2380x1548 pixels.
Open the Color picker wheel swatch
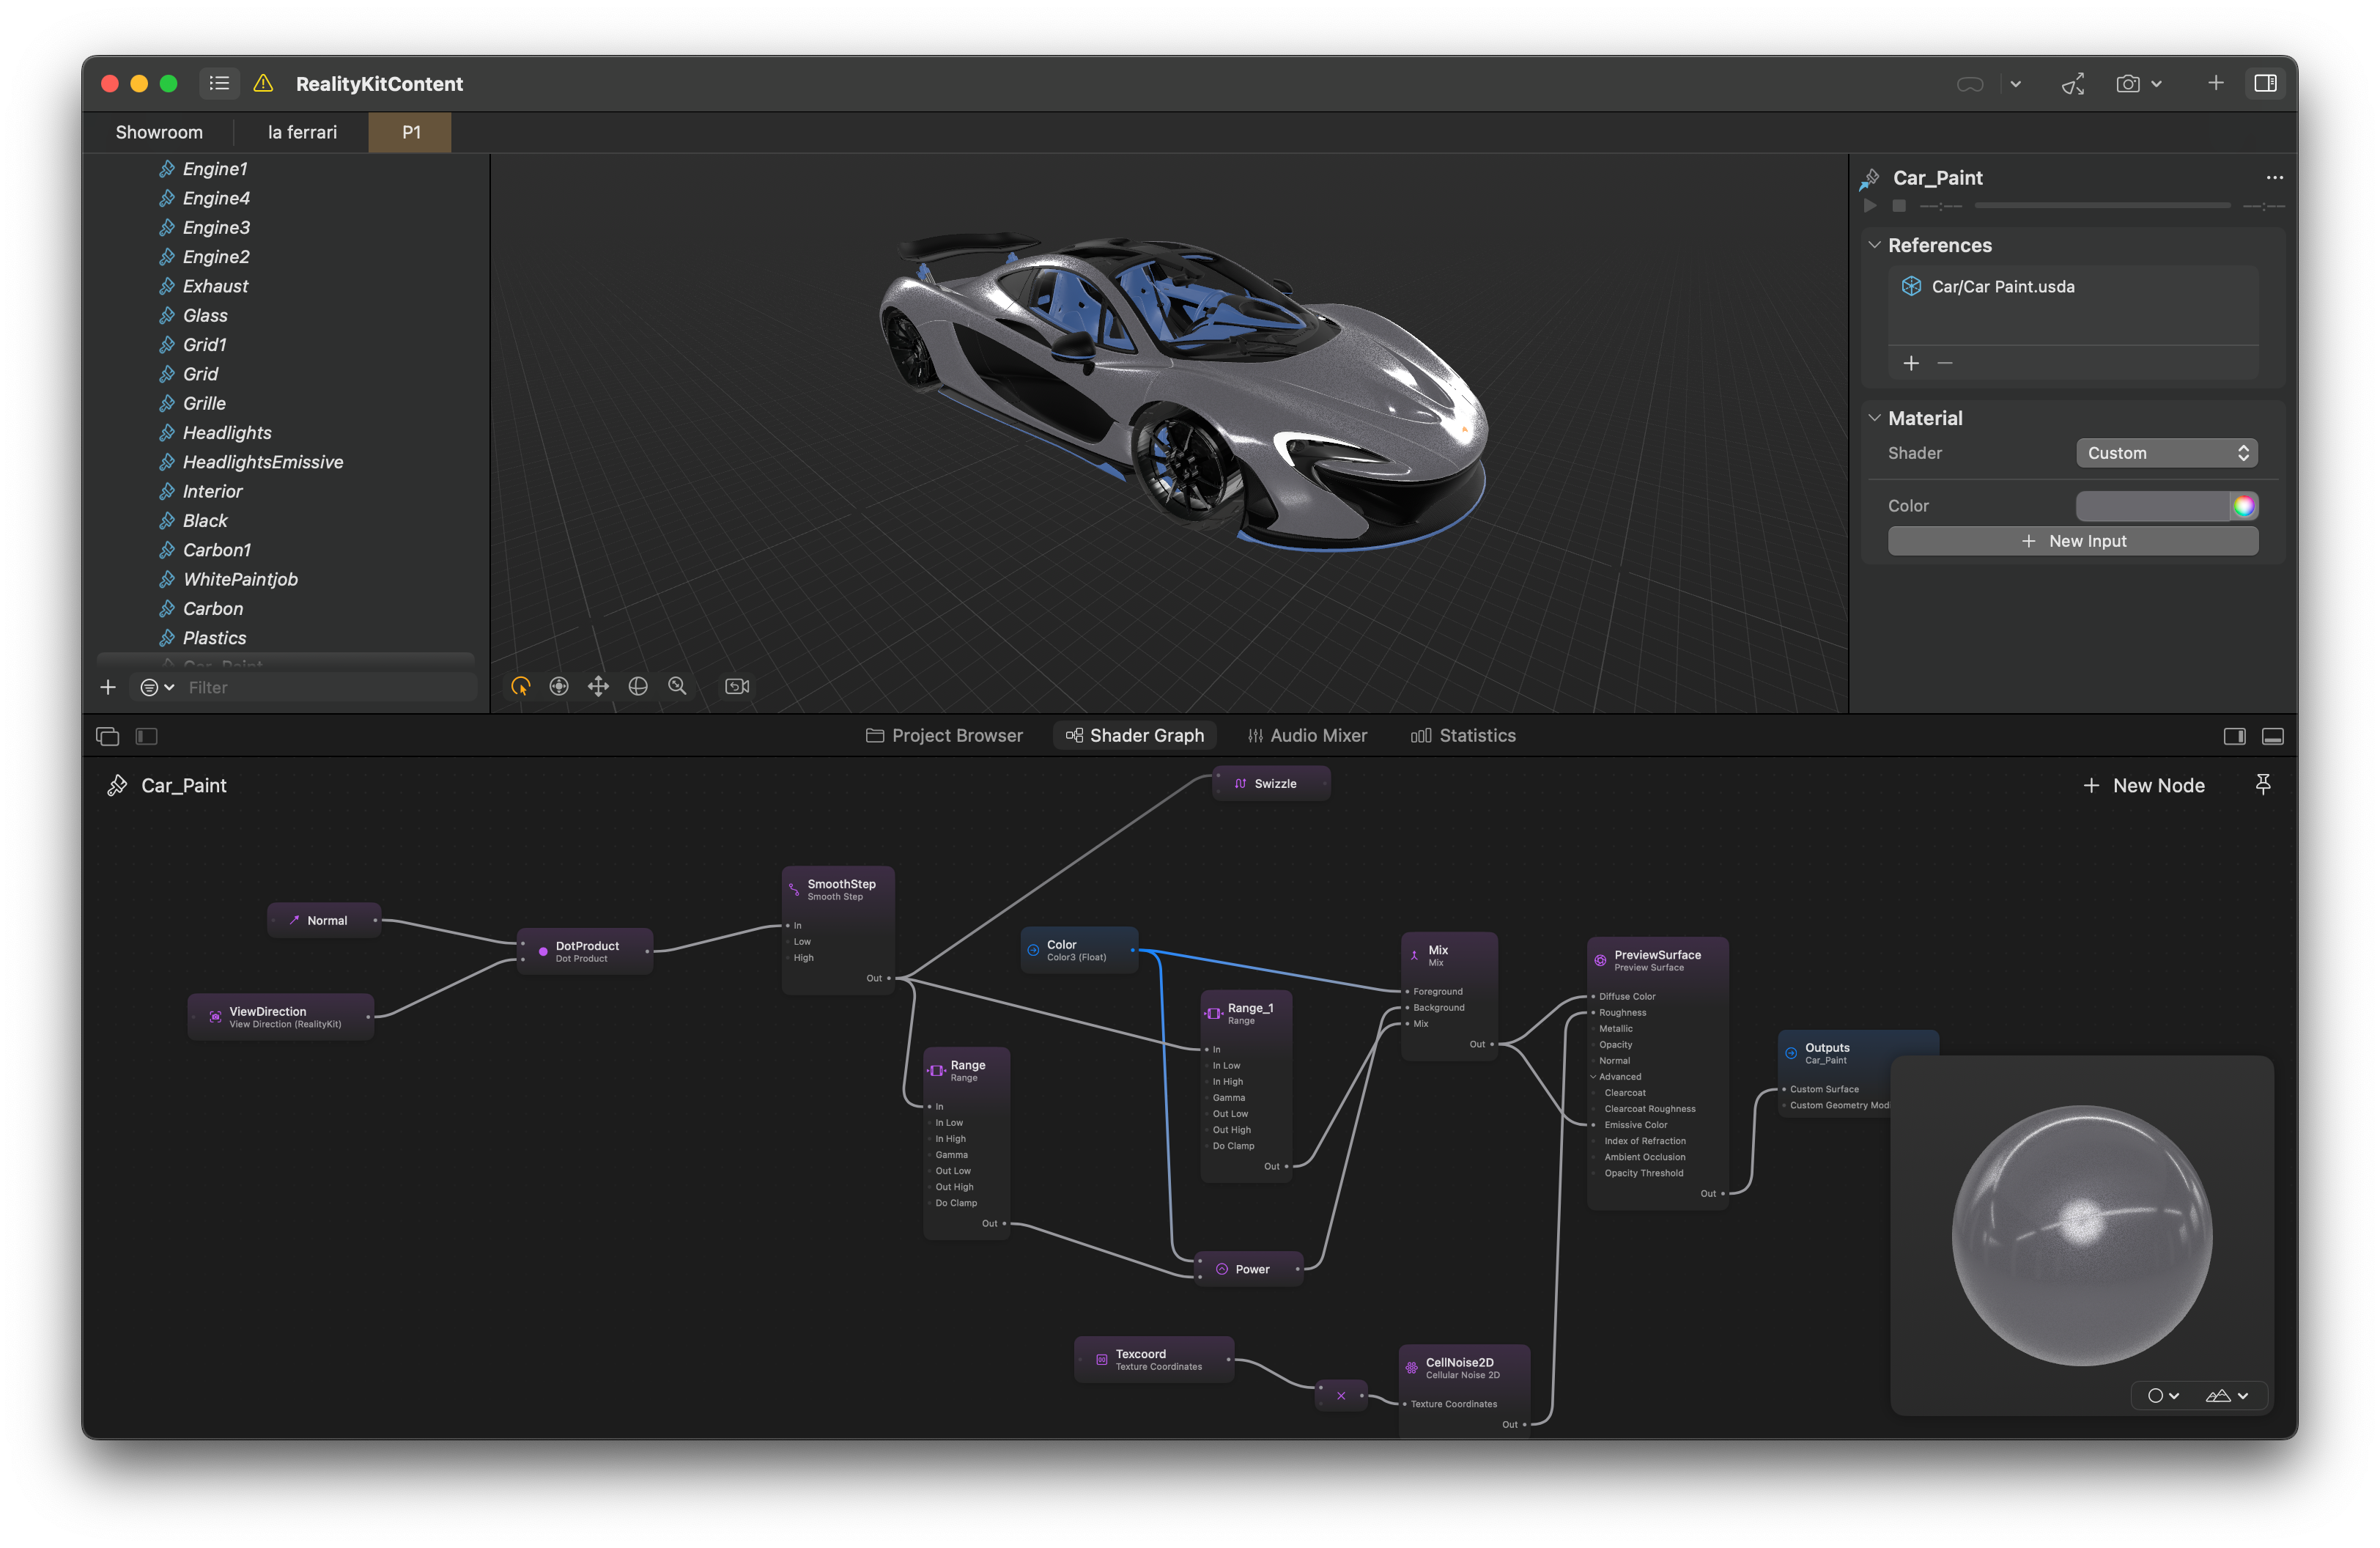2243,506
